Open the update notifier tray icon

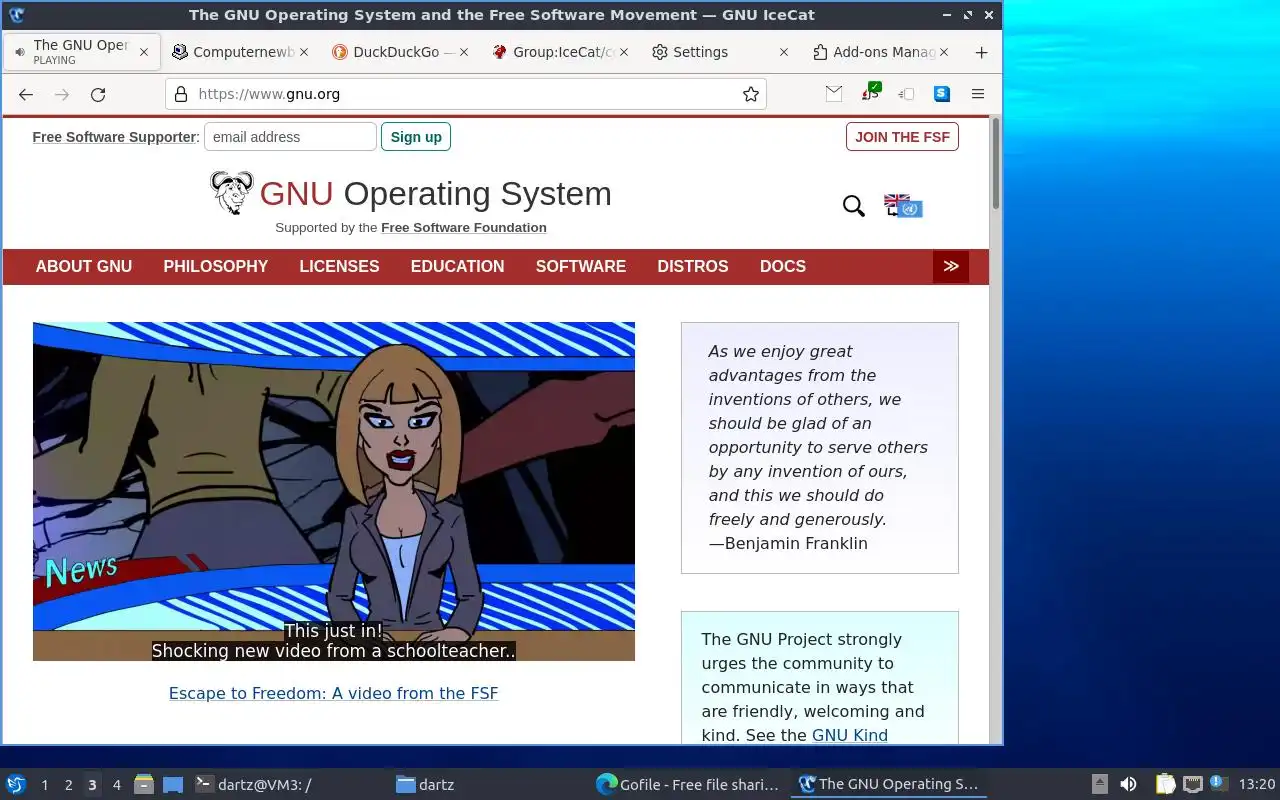(x=1217, y=783)
